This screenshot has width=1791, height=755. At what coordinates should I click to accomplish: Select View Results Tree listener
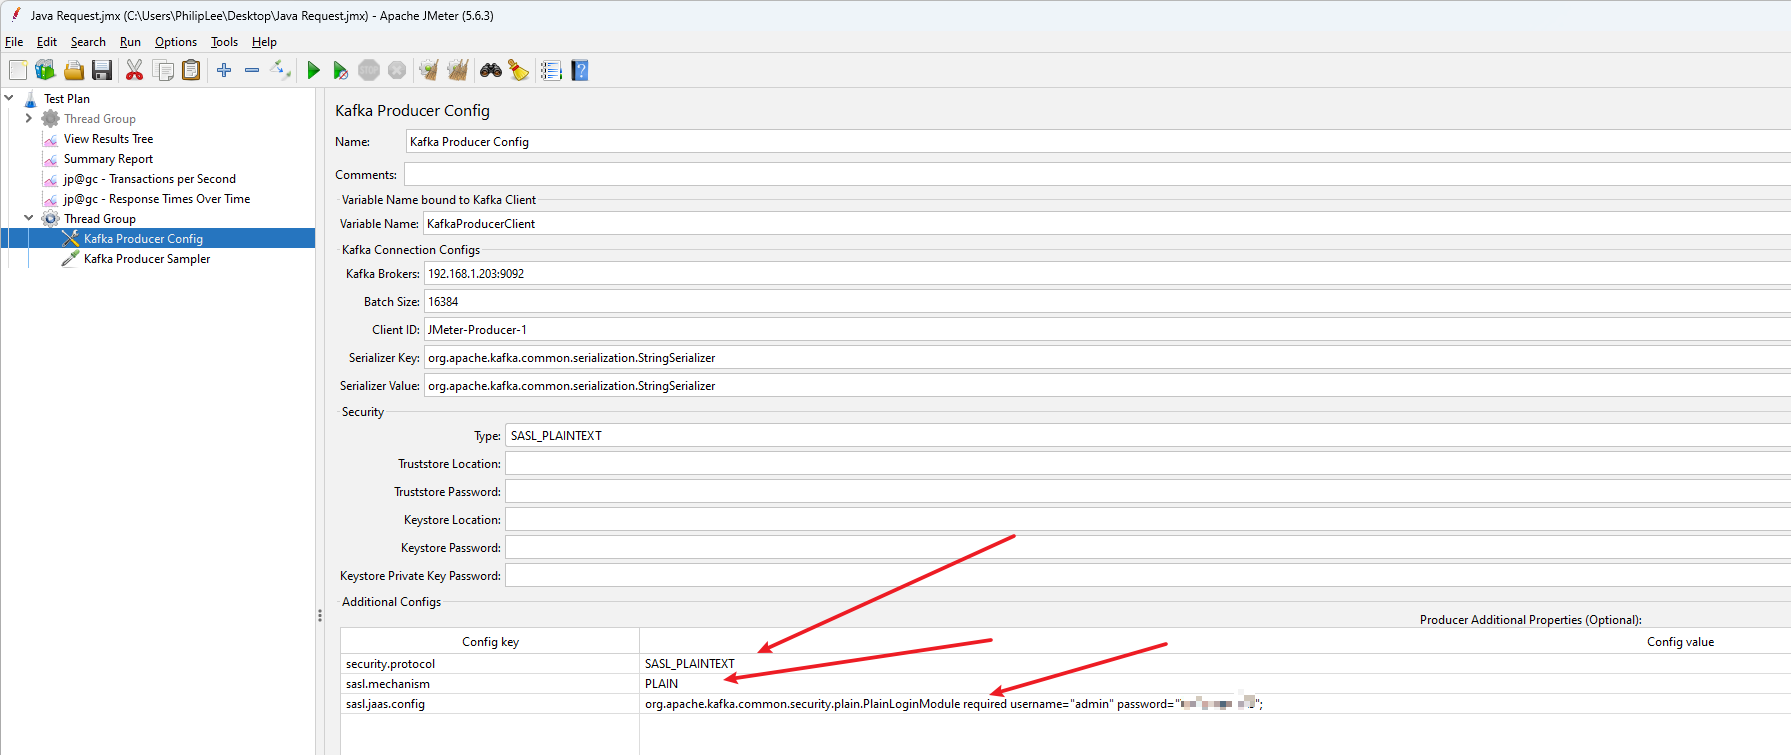108,139
